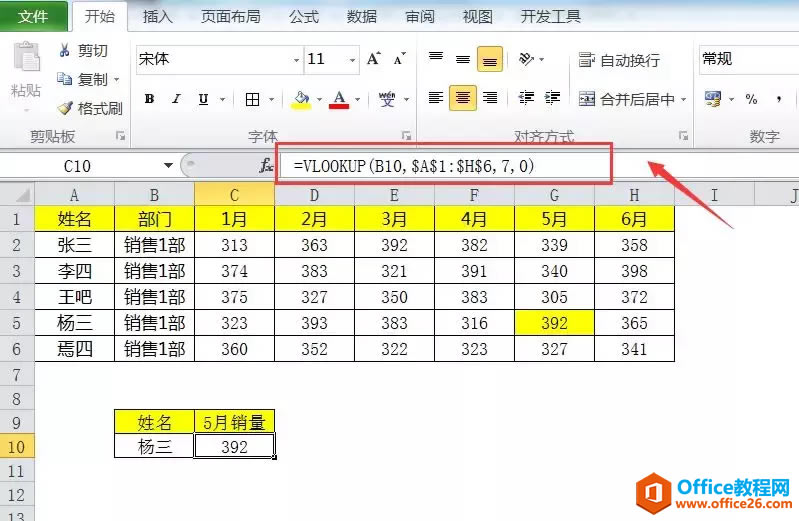Open fill color dropdown arrow
Image resolution: width=799 pixels, height=521 pixels.
click(319, 99)
